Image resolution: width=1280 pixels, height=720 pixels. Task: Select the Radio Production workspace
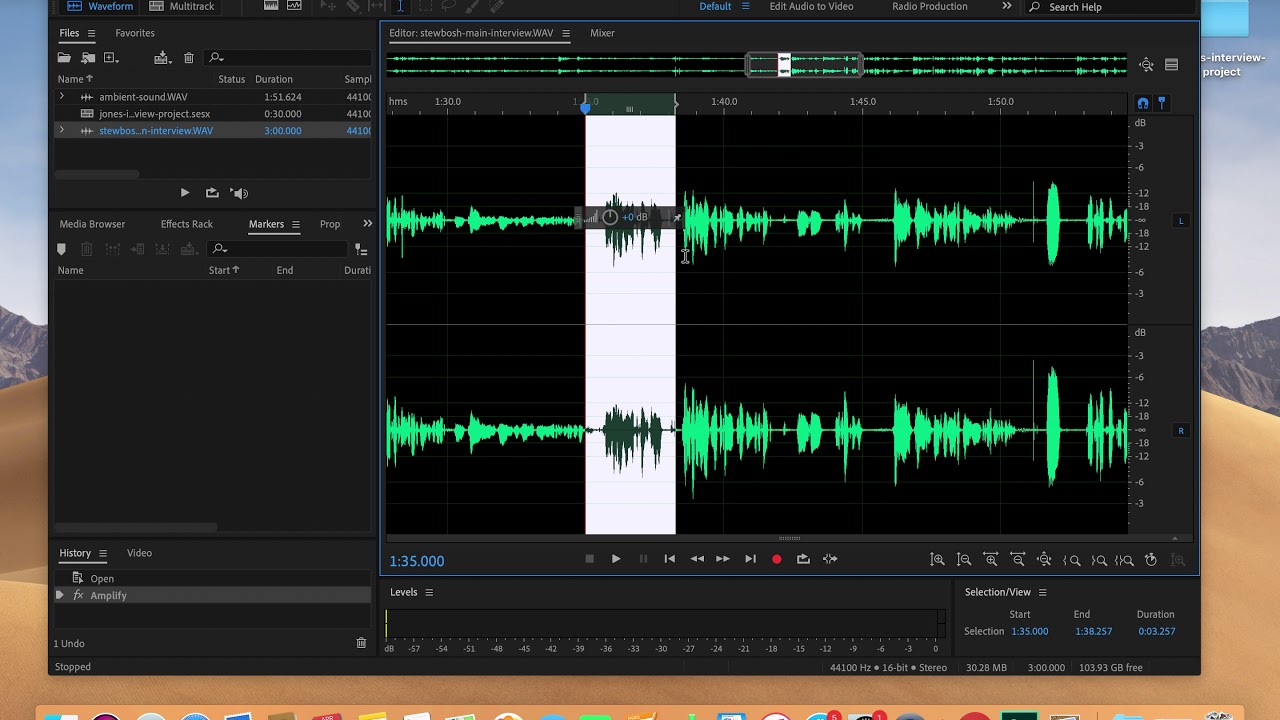929,7
